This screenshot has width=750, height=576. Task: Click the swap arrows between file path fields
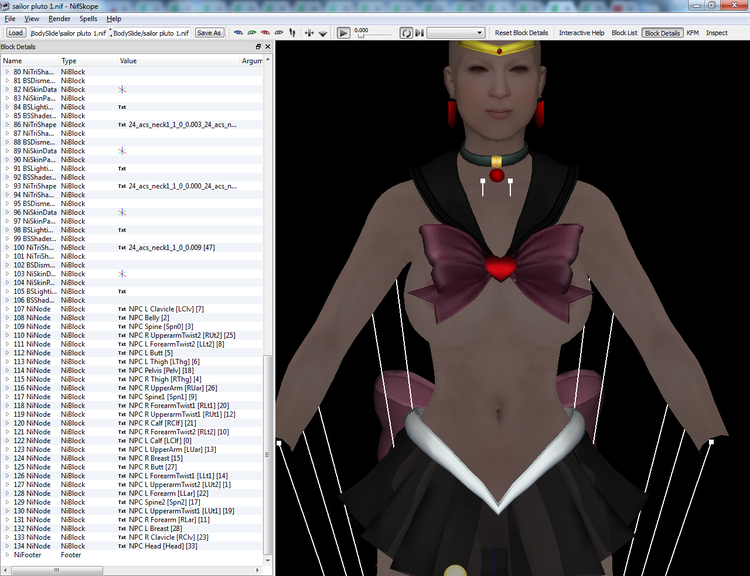[x=110, y=33]
